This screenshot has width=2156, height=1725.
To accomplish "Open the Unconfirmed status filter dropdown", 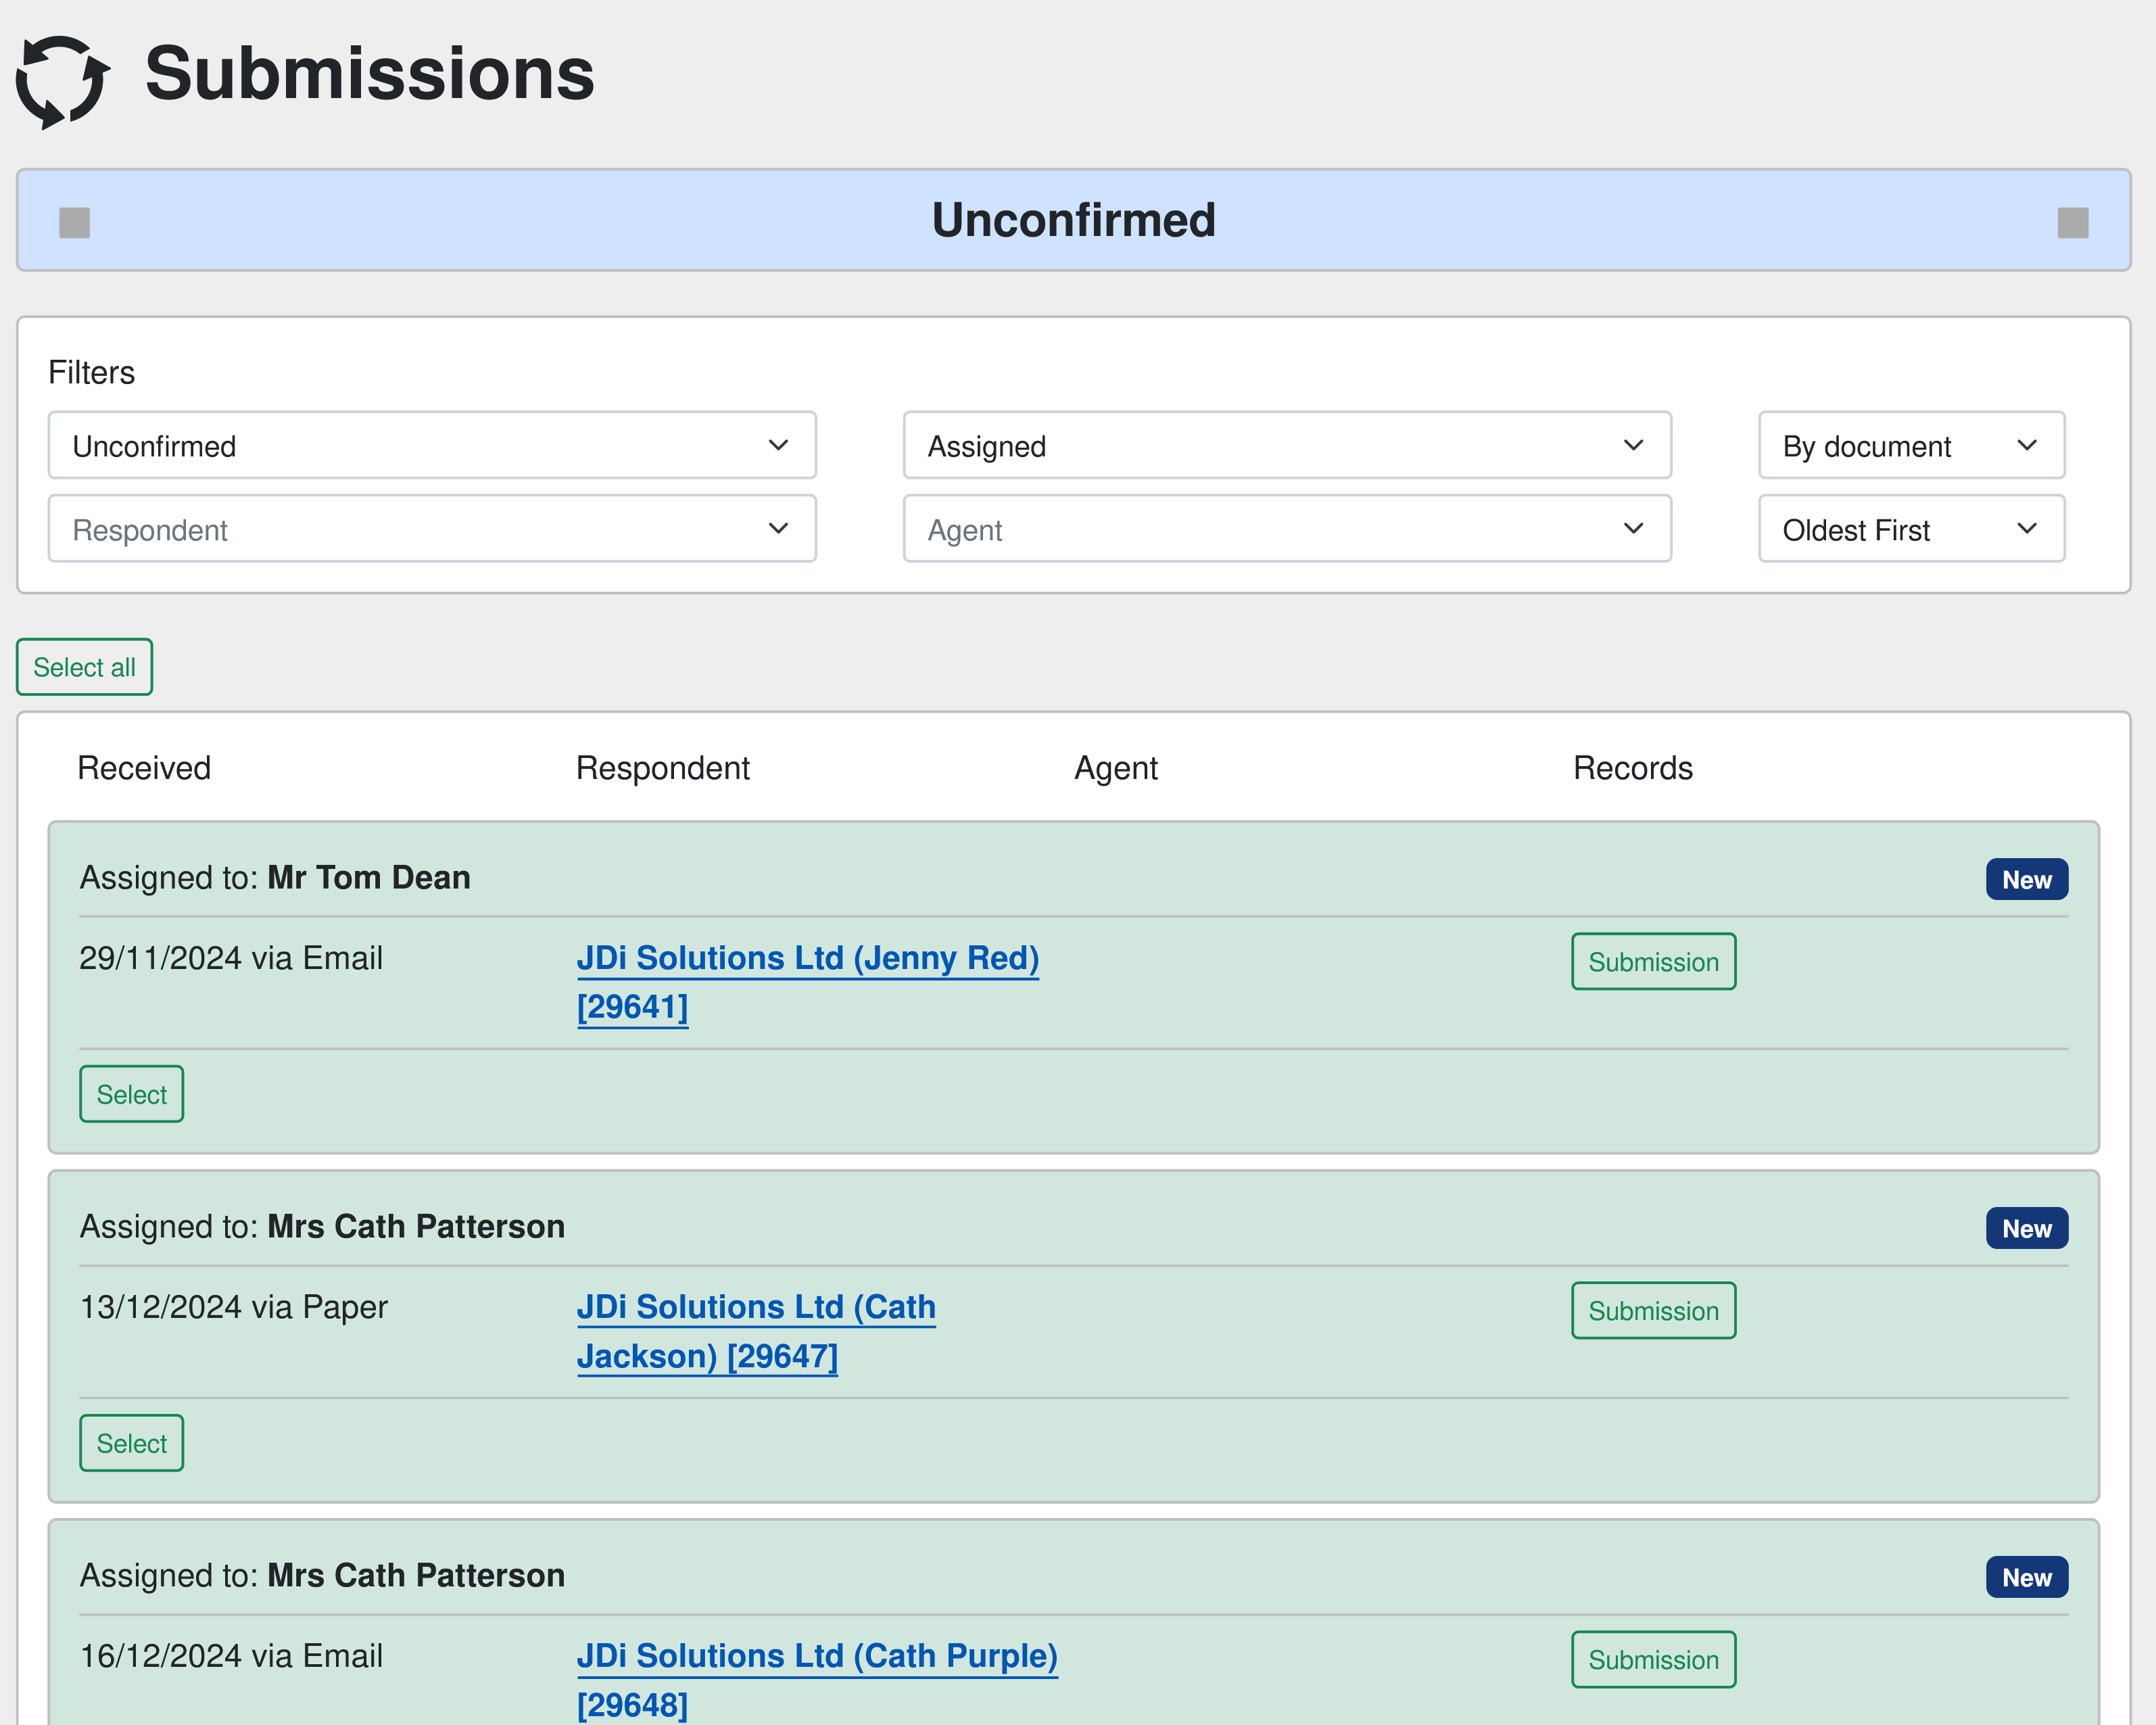I will [432, 446].
